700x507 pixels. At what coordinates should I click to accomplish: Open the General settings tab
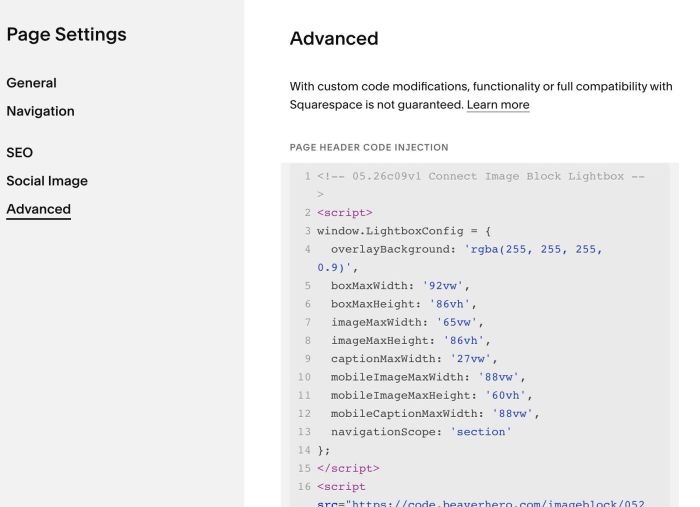point(31,83)
